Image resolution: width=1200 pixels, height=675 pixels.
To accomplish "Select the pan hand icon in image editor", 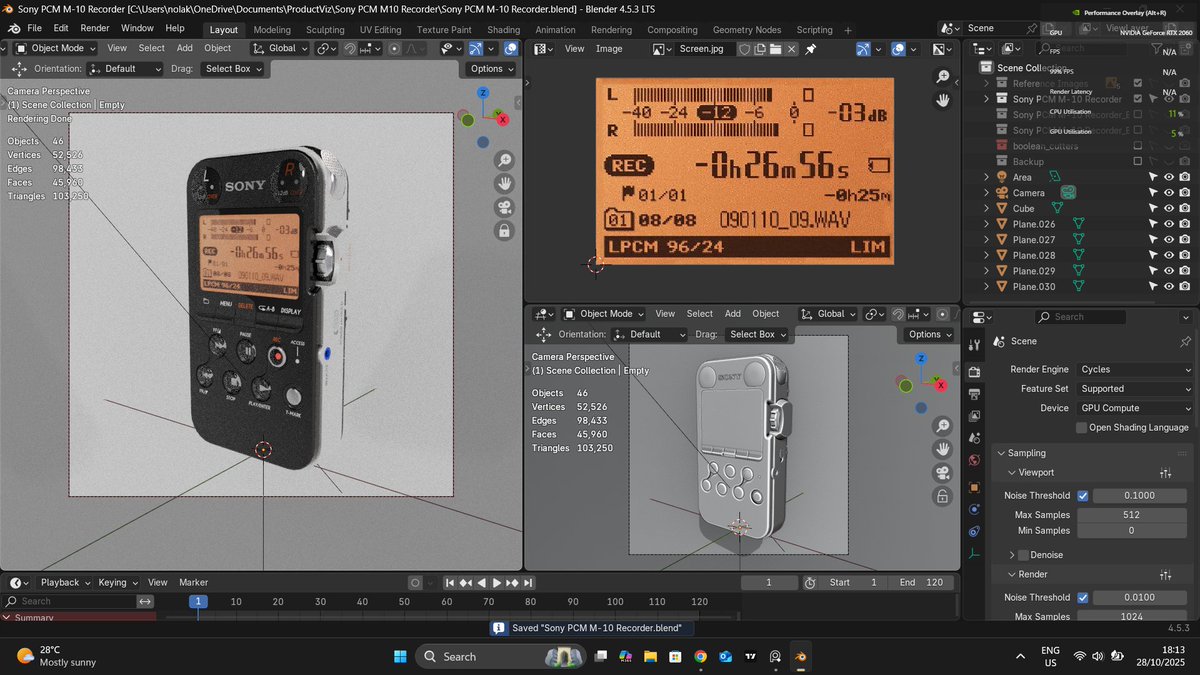I will tap(942, 100).
